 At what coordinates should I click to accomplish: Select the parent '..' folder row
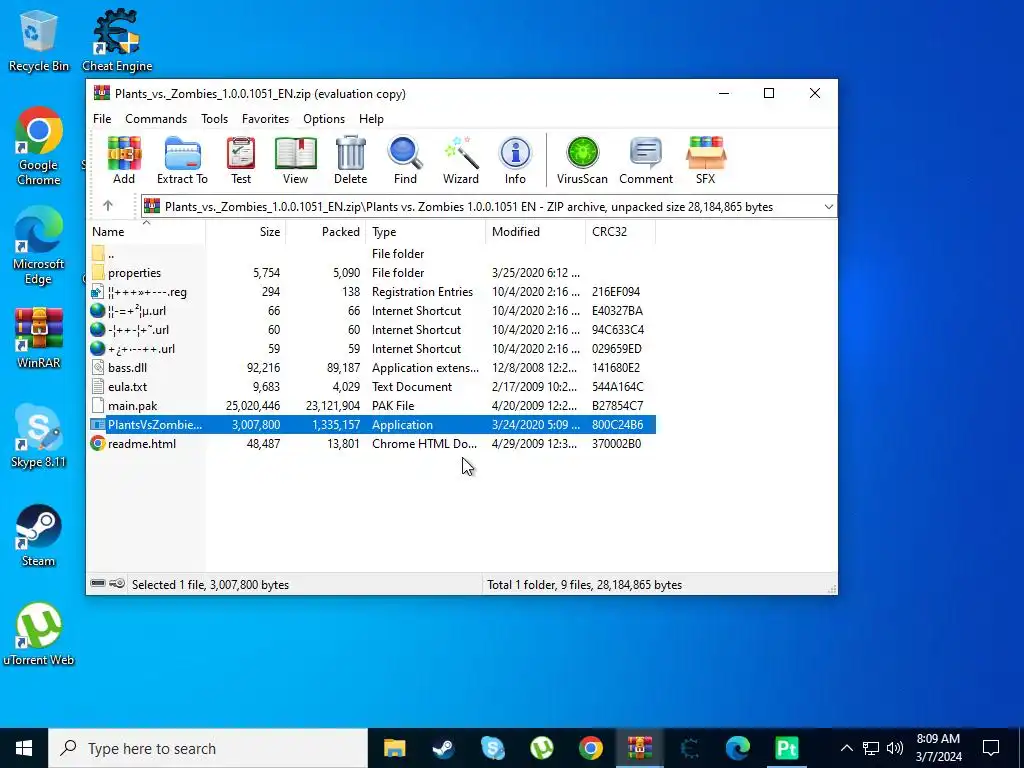click(x=372, y=253)
